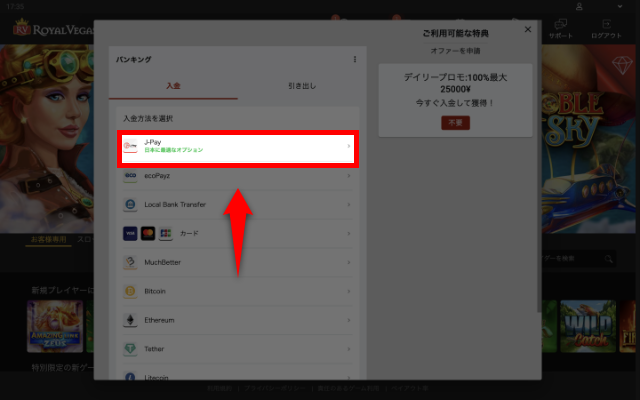Expand the J-Pay row chevron
The image size is (640, 400).
click(348, 147)
